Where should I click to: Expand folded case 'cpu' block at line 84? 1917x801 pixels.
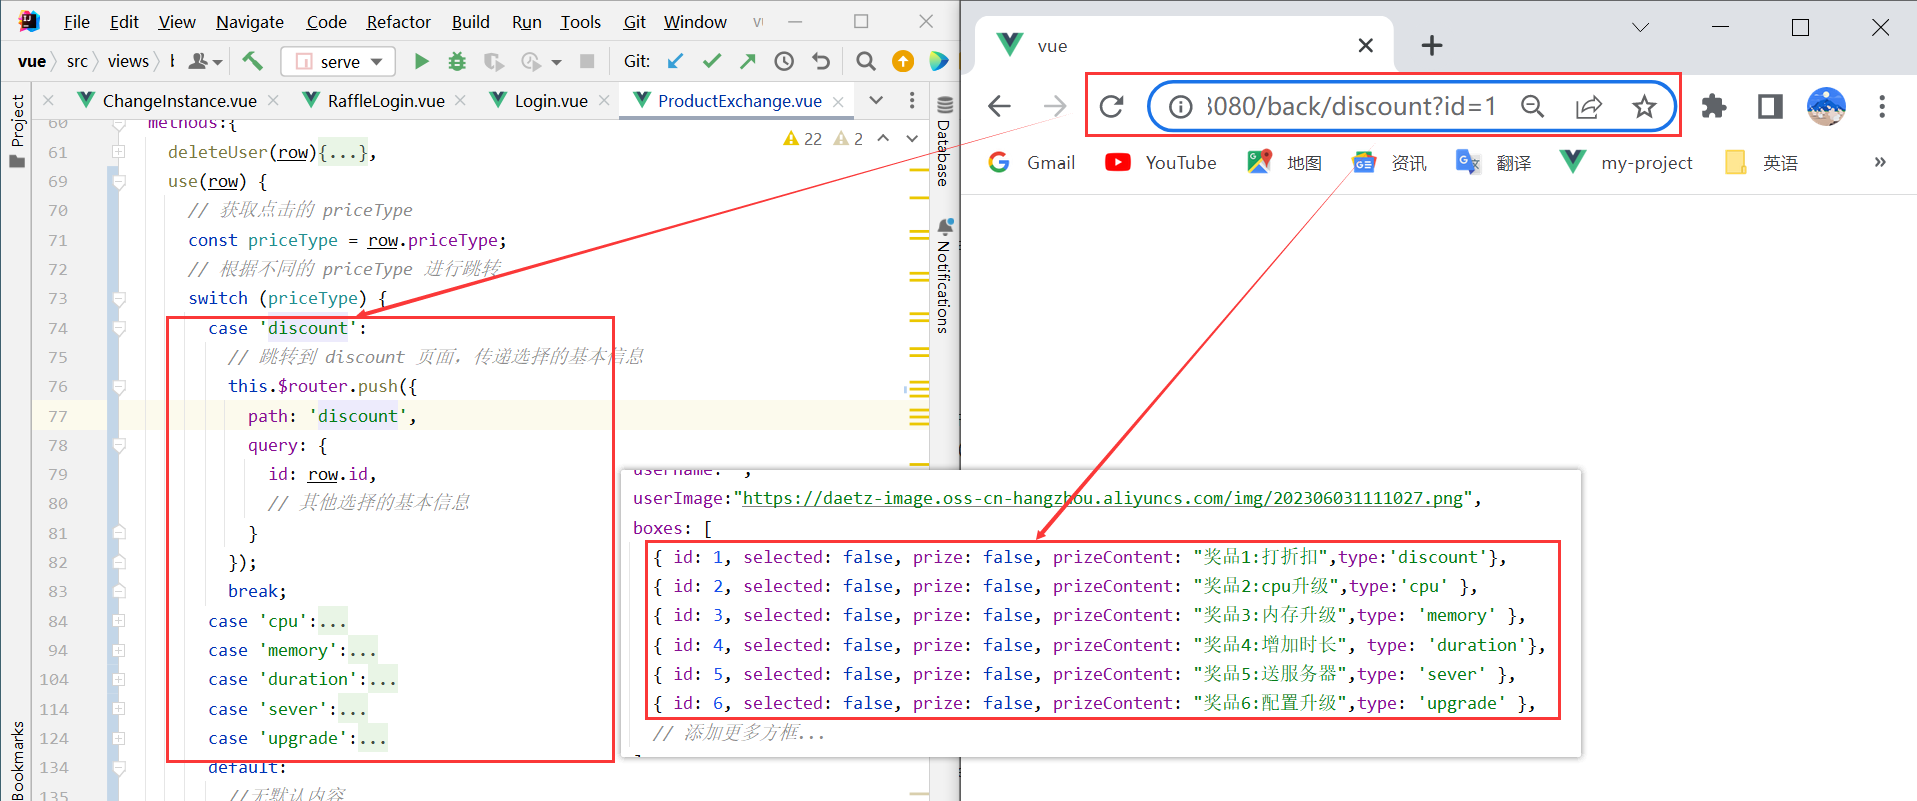(x=118, y=621)
